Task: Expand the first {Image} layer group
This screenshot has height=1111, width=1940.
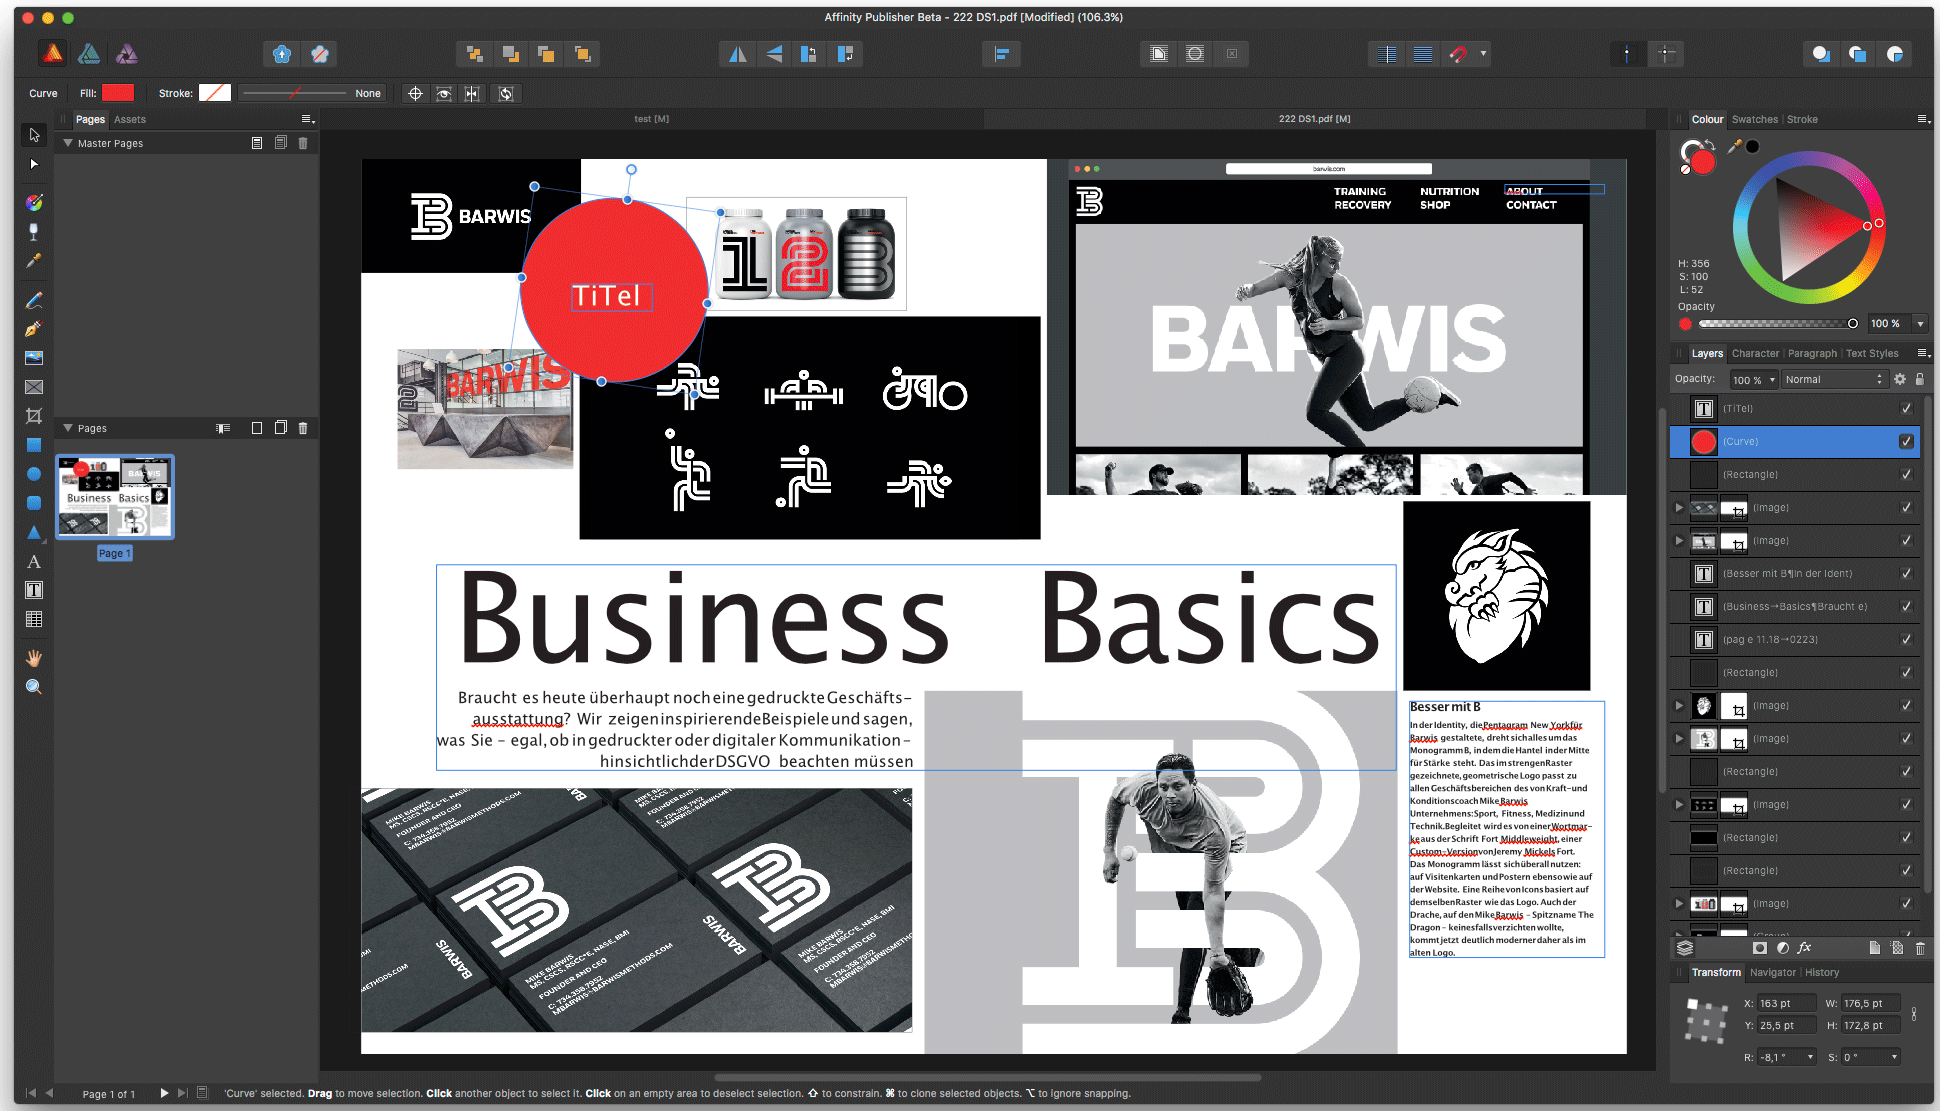Action: click(x=1679, y=508)
